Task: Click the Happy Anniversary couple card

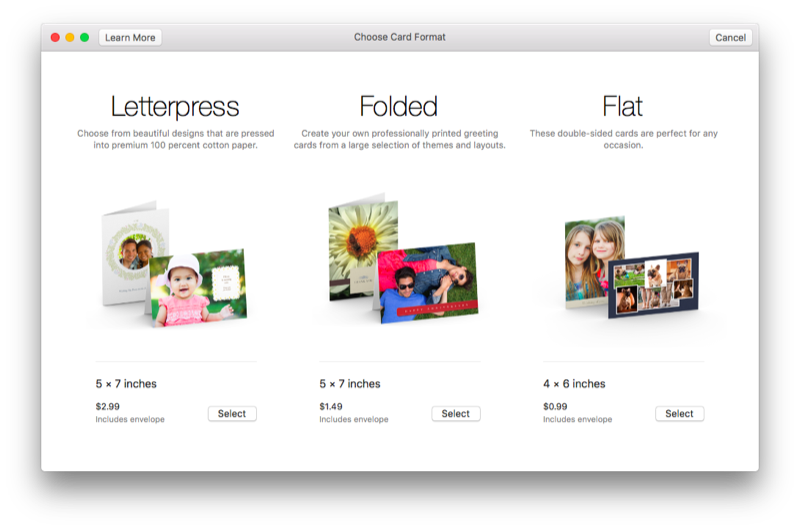Action: click(x=428, y=282)
